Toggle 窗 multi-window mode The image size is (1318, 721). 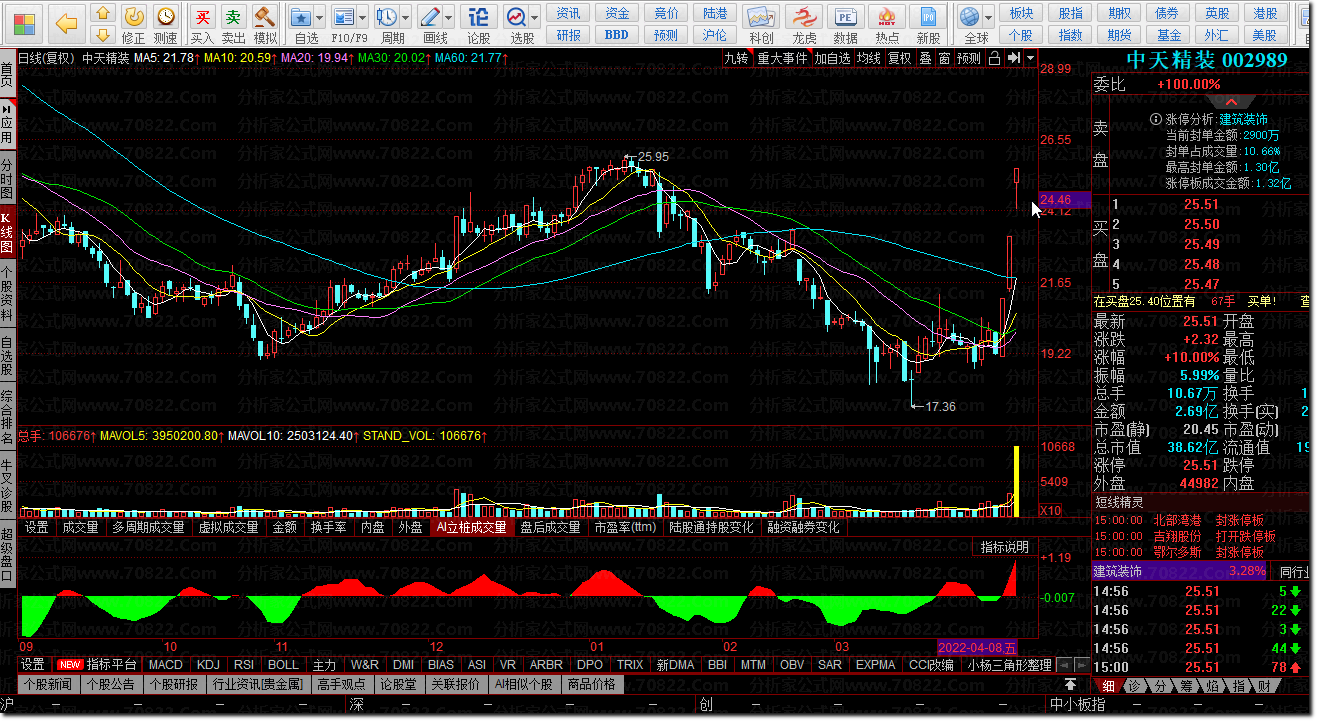[945, 58]
